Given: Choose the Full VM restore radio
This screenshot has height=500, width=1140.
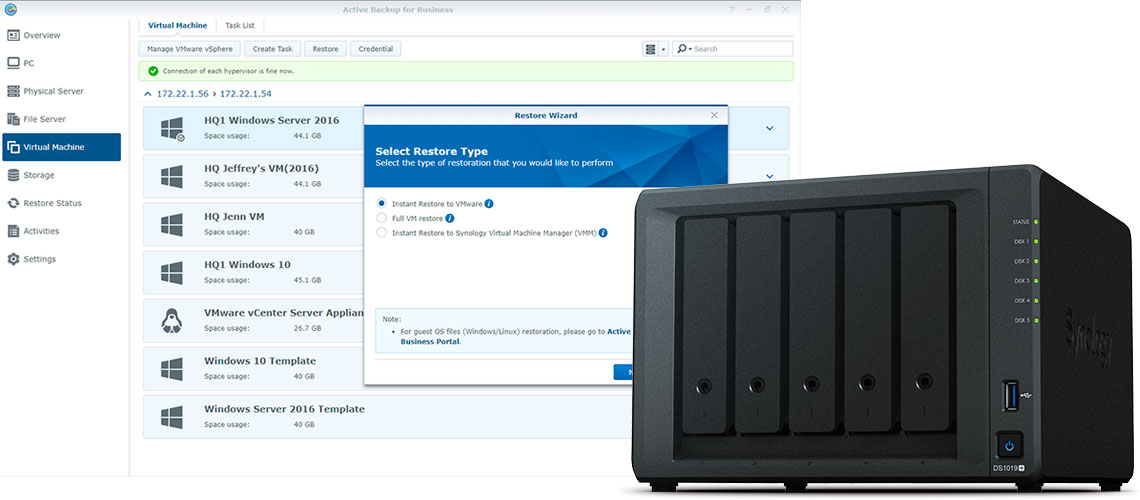Looking at the screenshot, I should pos(382,218).
